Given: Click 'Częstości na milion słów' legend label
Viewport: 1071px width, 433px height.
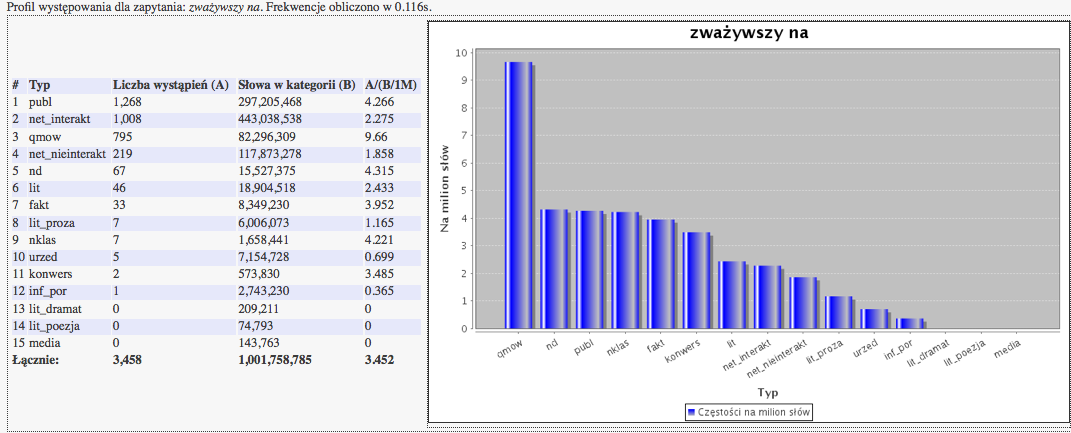Looking at the screenshot, I should pyautogui.click(x=752, y=412).
